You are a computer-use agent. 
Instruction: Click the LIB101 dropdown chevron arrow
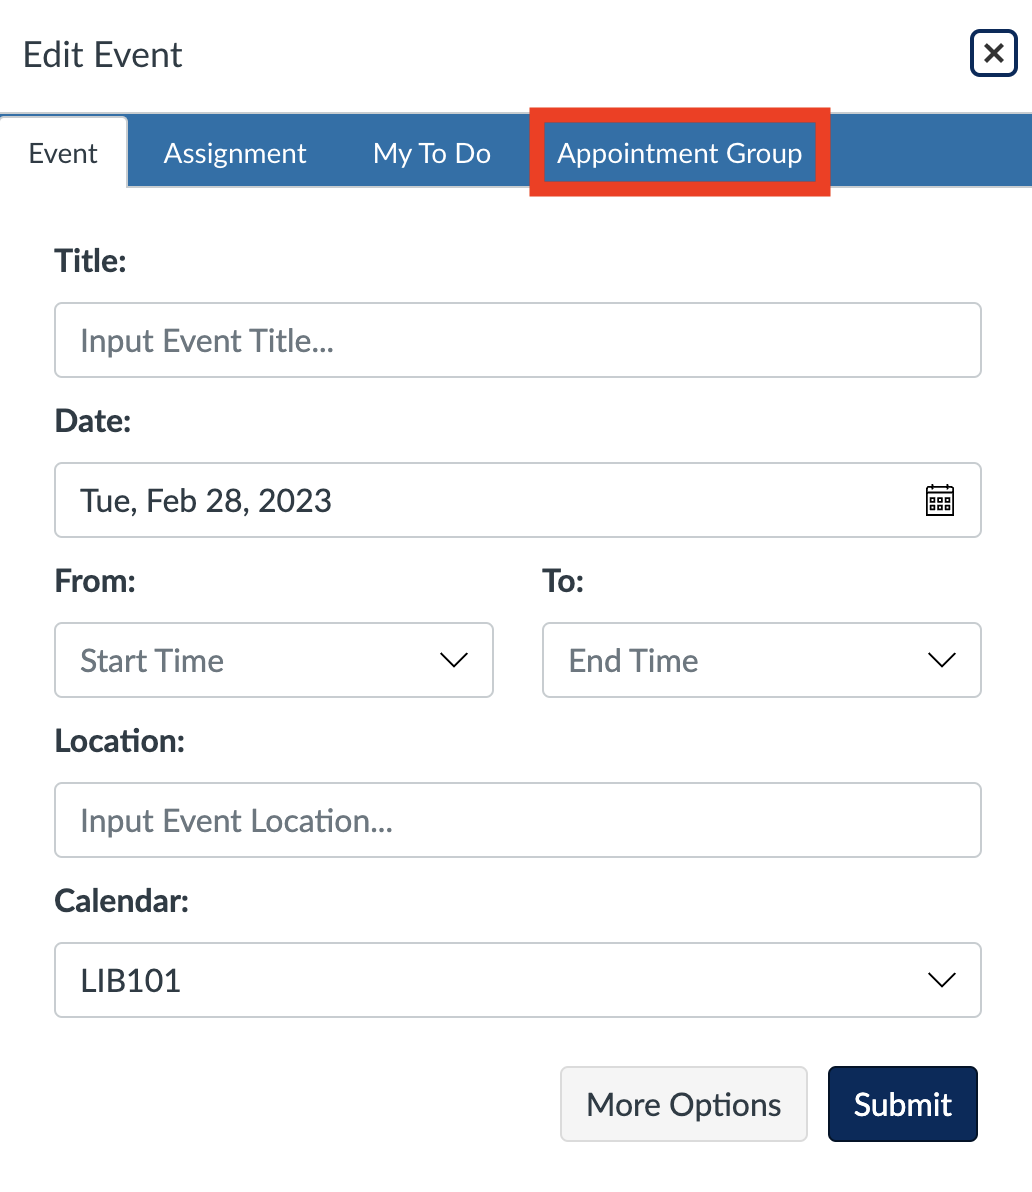point(942,980)
